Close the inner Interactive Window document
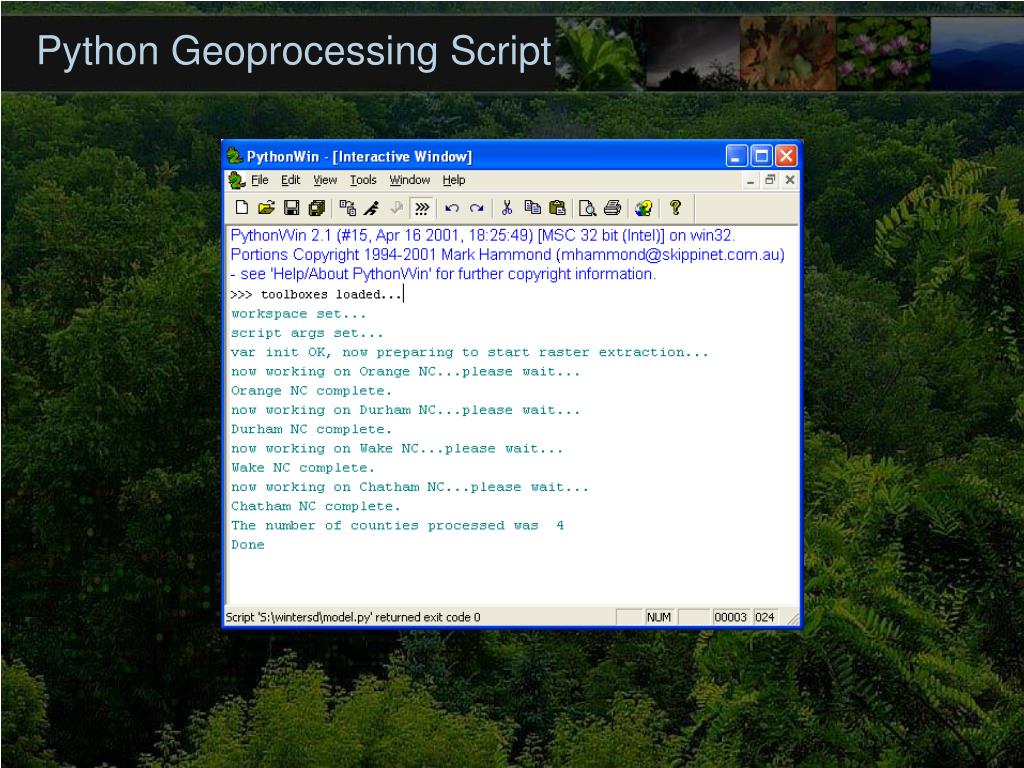The width and height of the screenshot is (1024, 768). (790, 180)
